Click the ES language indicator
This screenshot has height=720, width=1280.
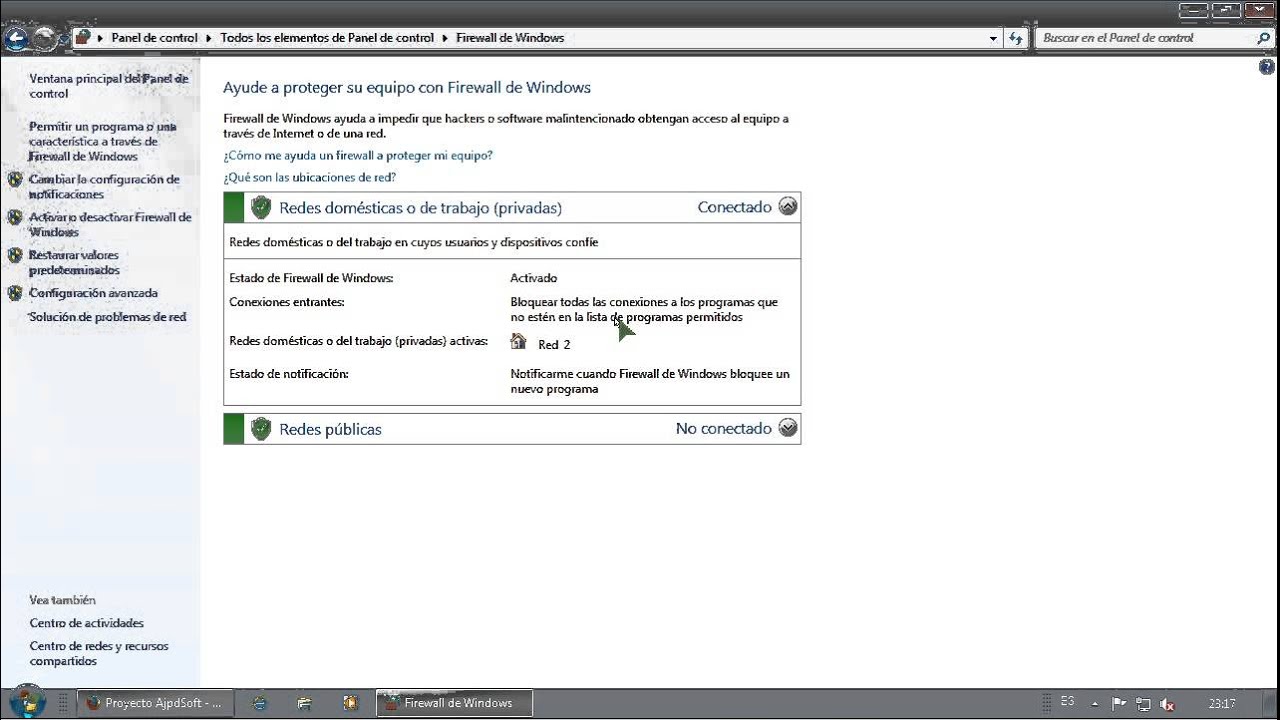coord(1067,702)
